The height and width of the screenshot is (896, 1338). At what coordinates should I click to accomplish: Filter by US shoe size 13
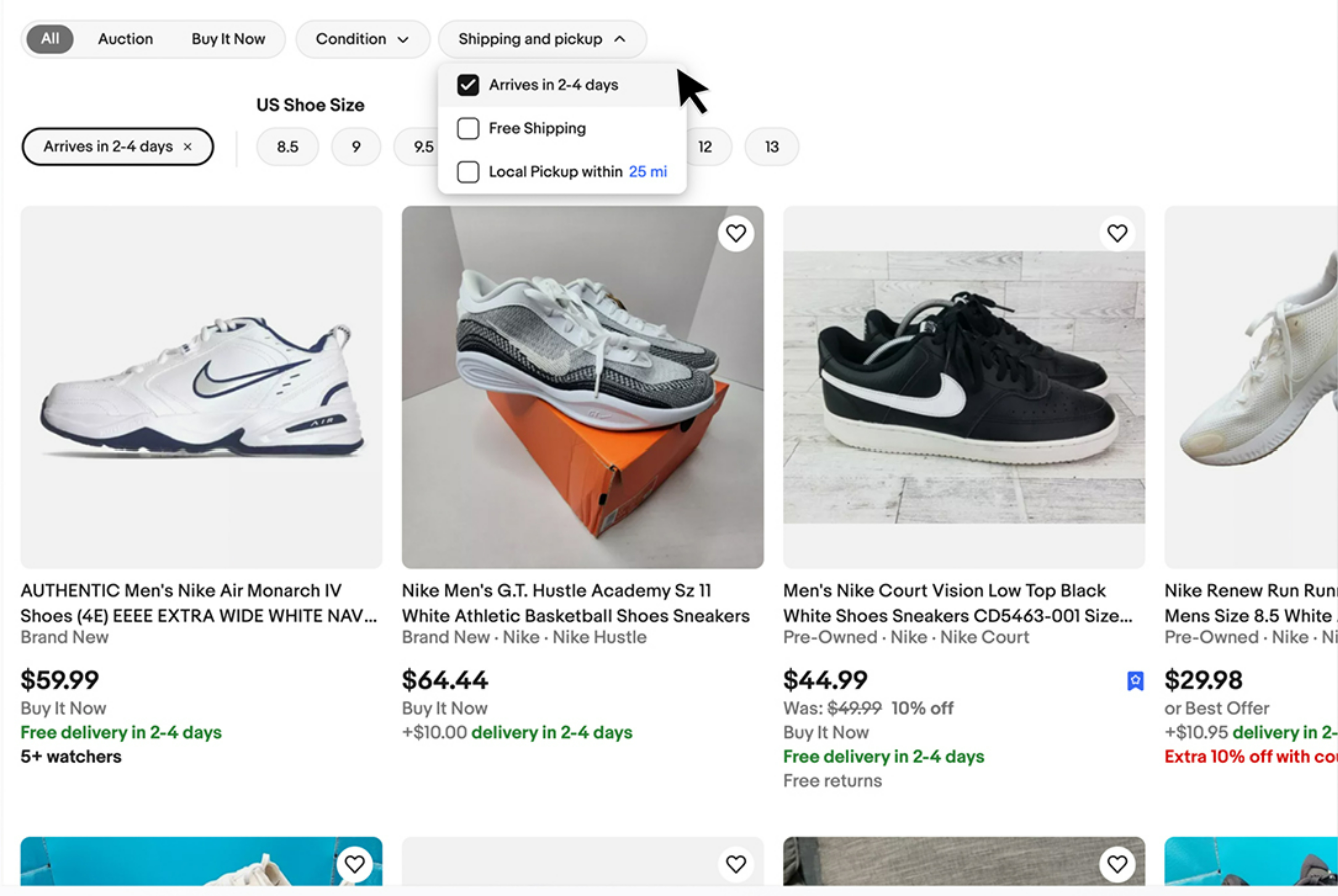tap(772, 147)
